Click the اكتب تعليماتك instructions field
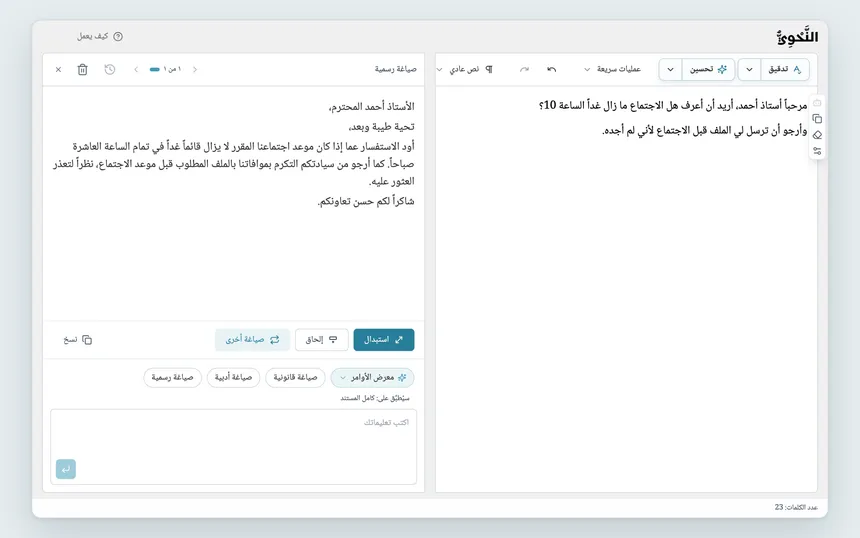860x538 pixels. (x=234, y=446)
